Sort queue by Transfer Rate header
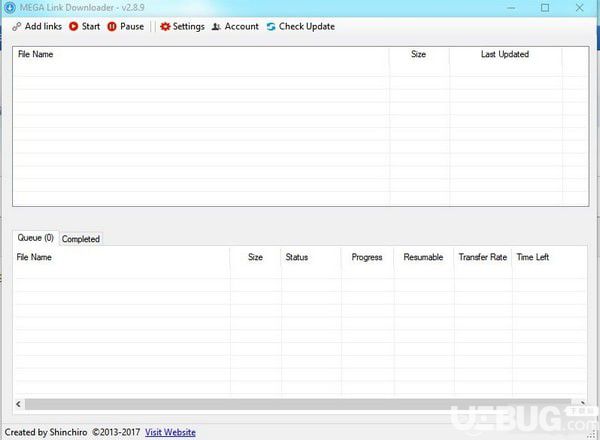 click(x=483, y=257)
